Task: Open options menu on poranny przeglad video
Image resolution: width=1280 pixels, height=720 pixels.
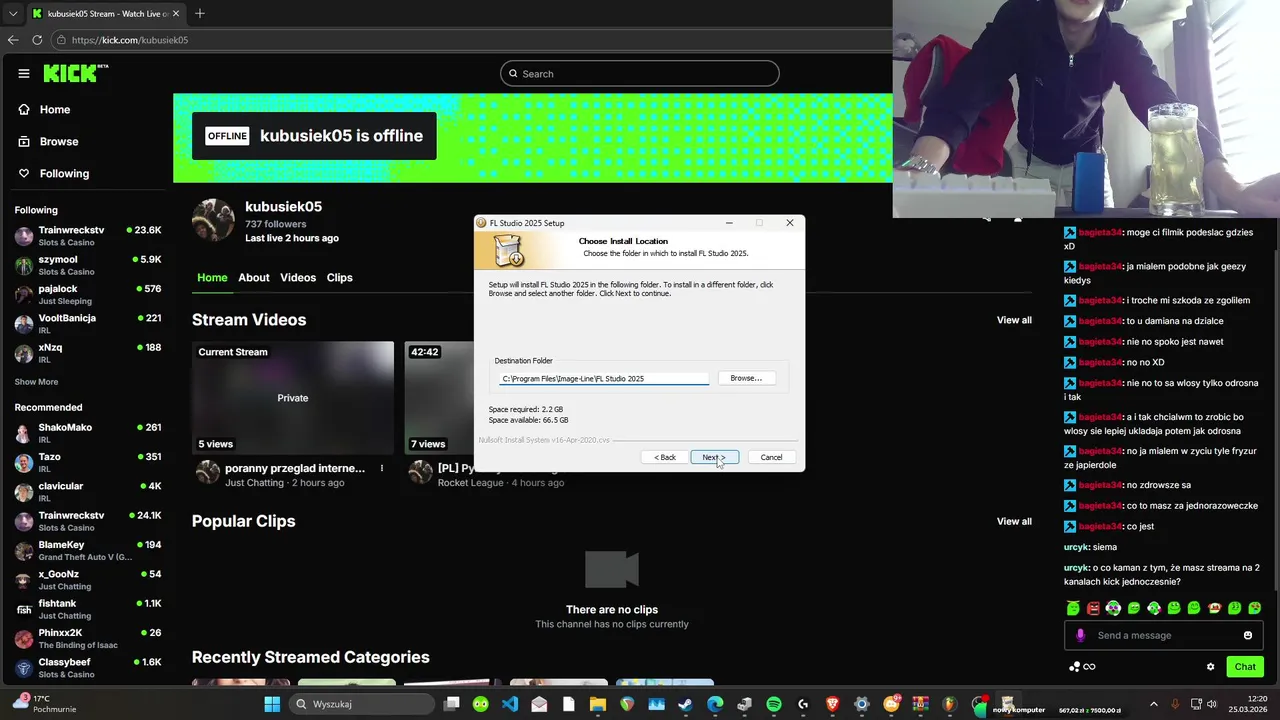Action: pos(381,468)
